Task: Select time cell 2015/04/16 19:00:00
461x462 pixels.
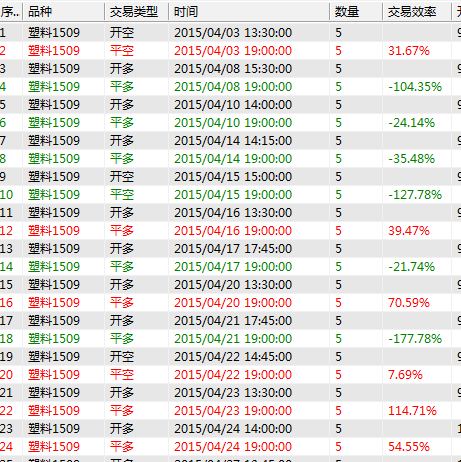Action: 233,231
